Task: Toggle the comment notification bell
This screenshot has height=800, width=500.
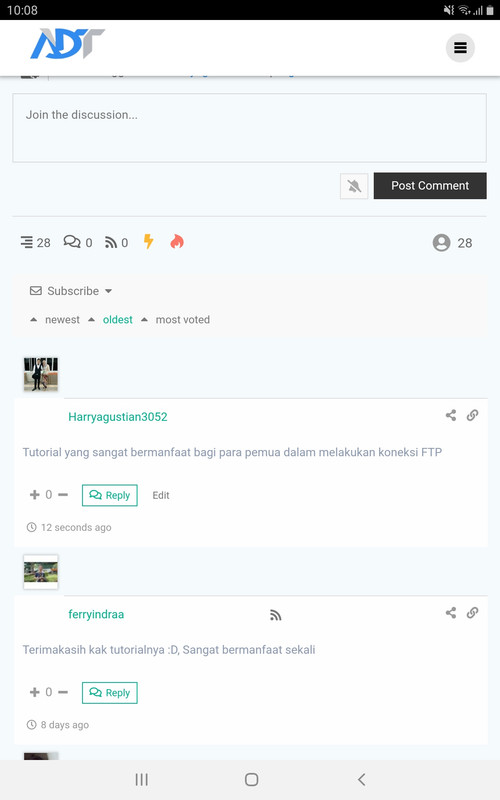Action: pos(354,186)
